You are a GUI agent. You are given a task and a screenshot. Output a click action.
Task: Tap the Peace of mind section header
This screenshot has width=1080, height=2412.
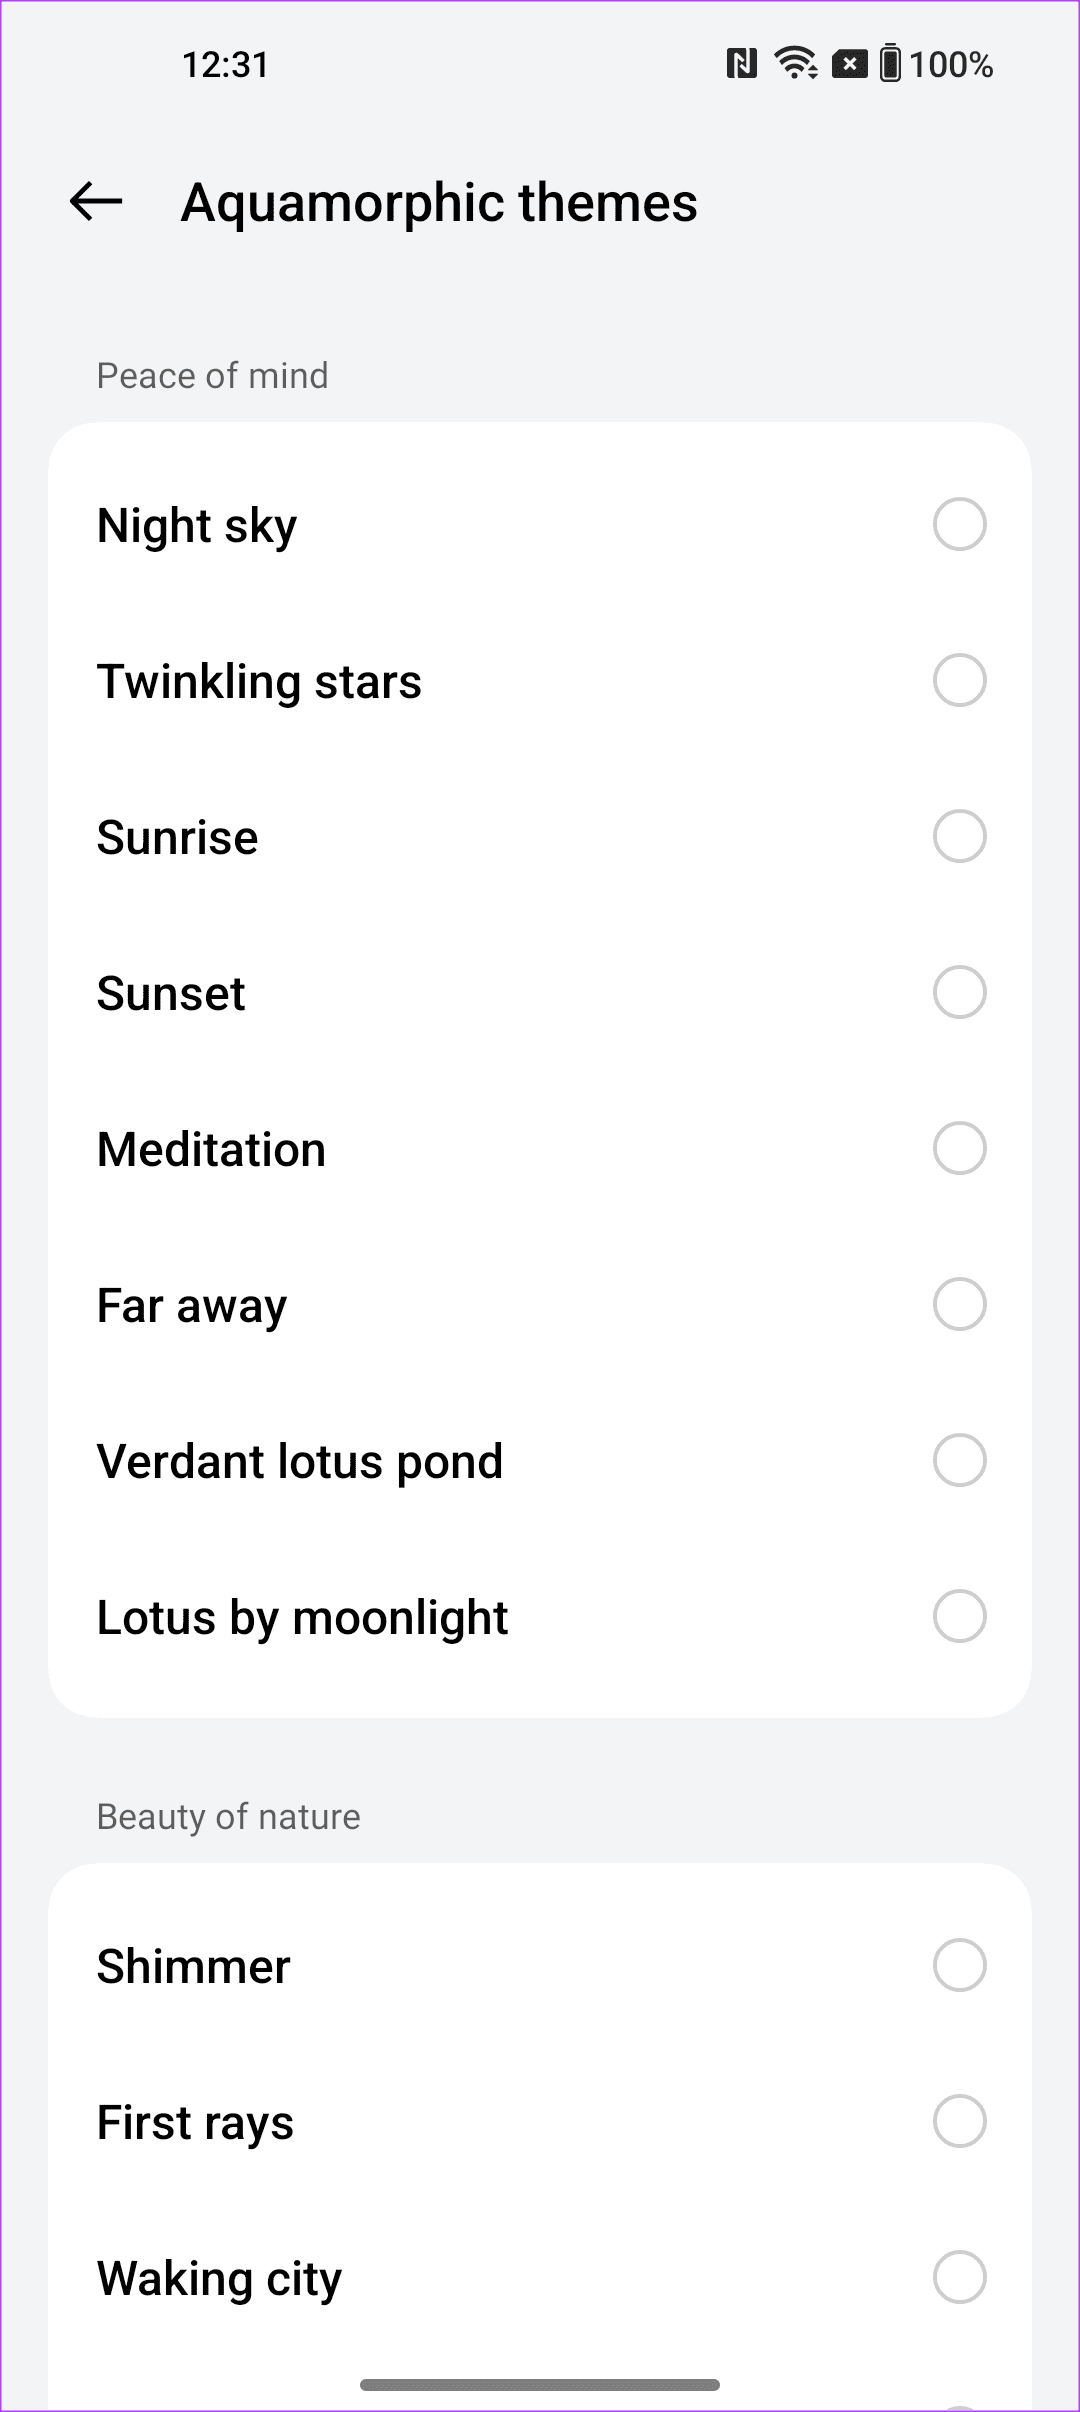tap(212, 376)
